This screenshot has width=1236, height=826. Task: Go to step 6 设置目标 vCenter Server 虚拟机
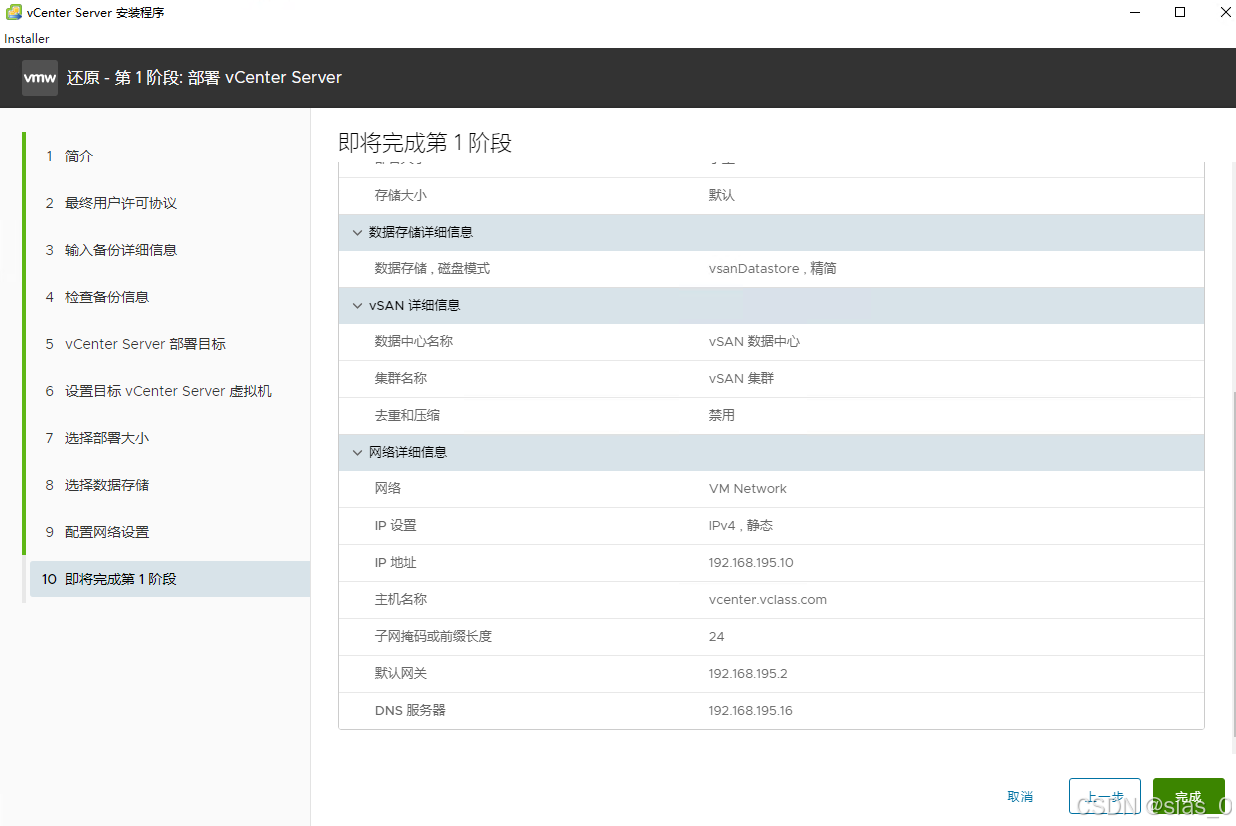tap(168, 391)
